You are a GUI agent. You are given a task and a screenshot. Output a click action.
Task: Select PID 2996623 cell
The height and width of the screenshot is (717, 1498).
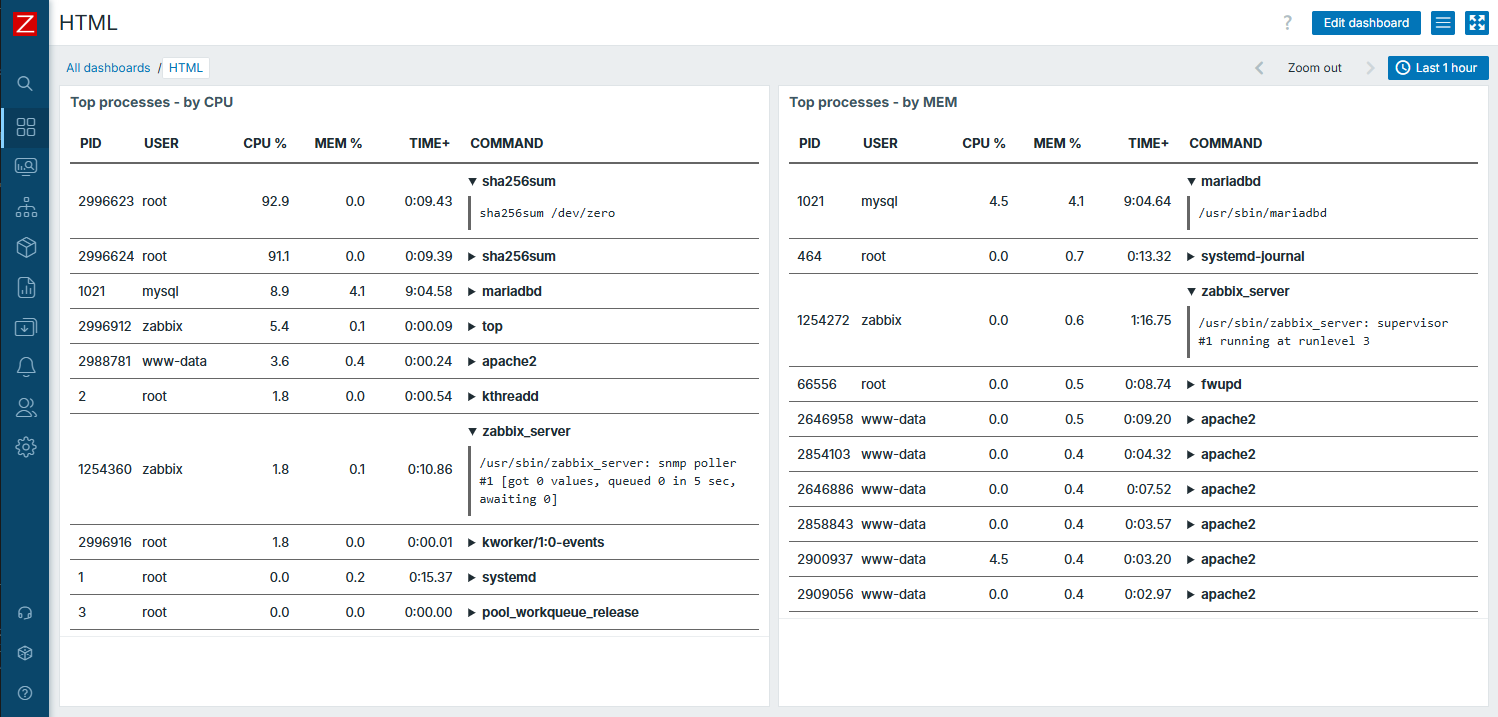pos(106,201)
